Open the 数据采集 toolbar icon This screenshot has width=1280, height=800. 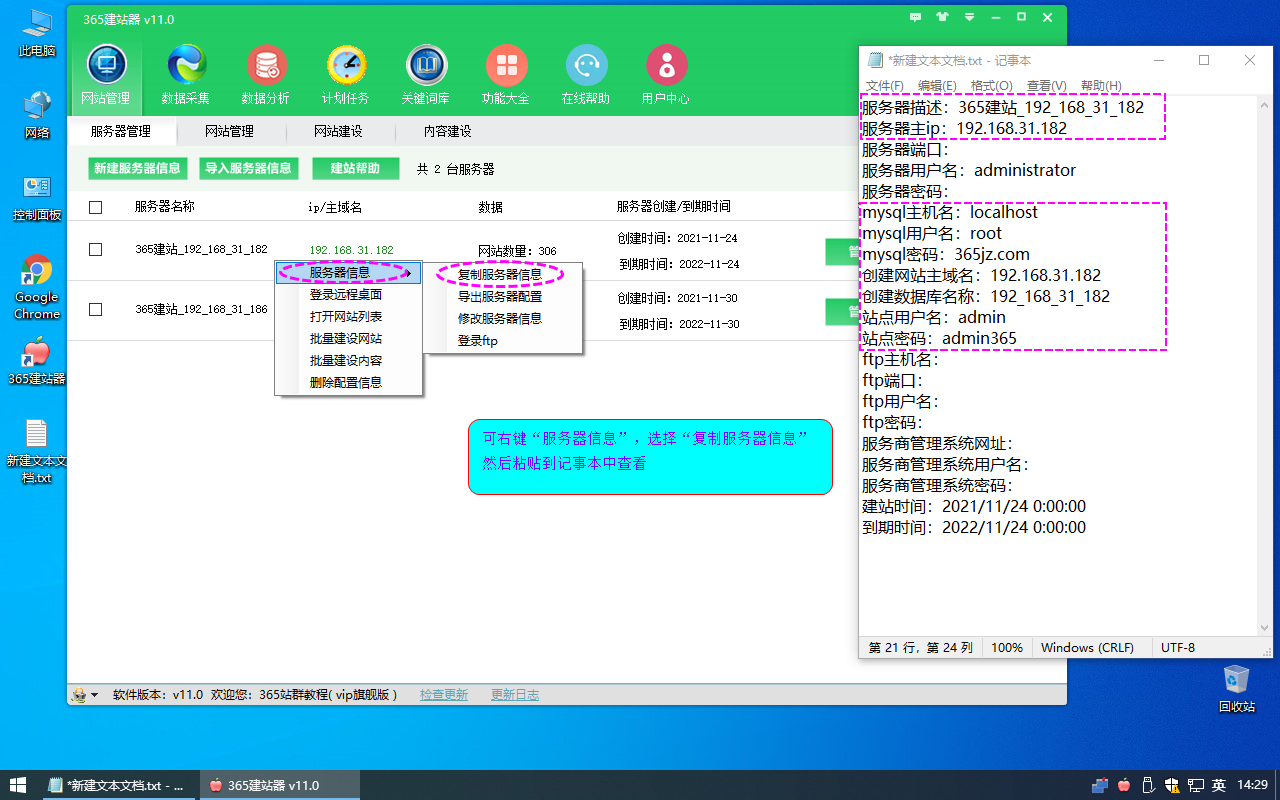186,76
